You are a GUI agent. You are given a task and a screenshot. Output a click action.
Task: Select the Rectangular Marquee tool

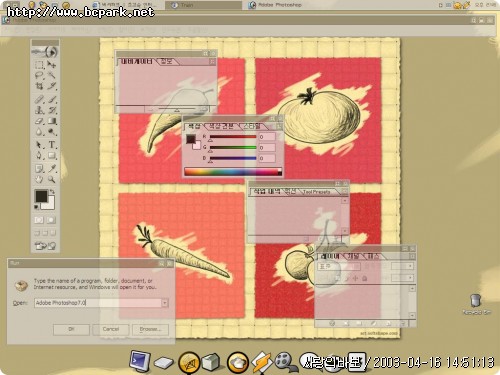[39, 65]
